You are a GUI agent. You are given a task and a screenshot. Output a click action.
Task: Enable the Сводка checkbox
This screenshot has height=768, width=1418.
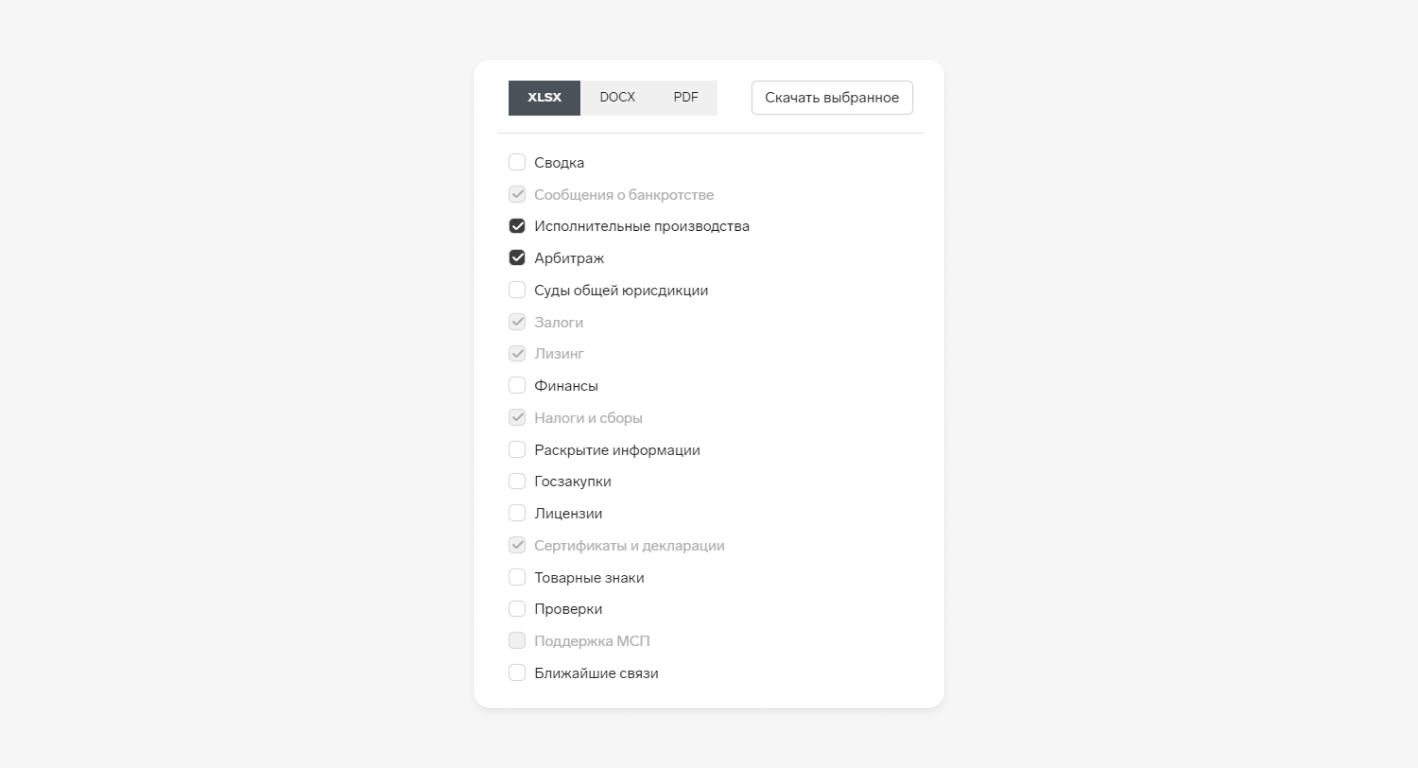pos(517,162)
